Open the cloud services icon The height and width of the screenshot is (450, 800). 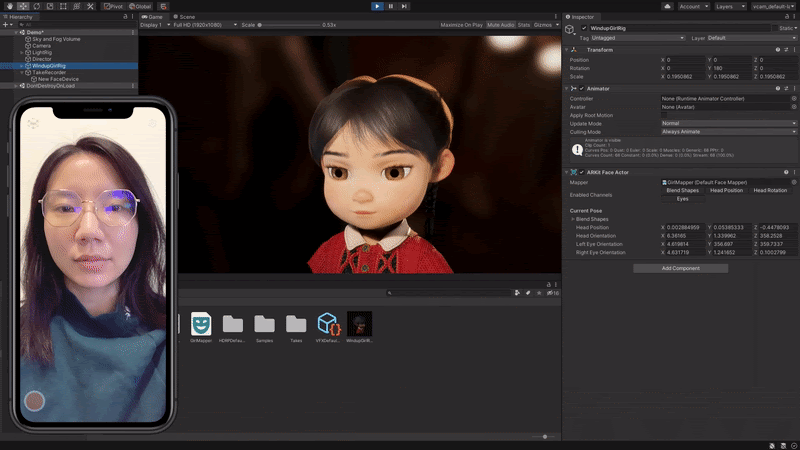pyautogui.click(x=667, y=6)
